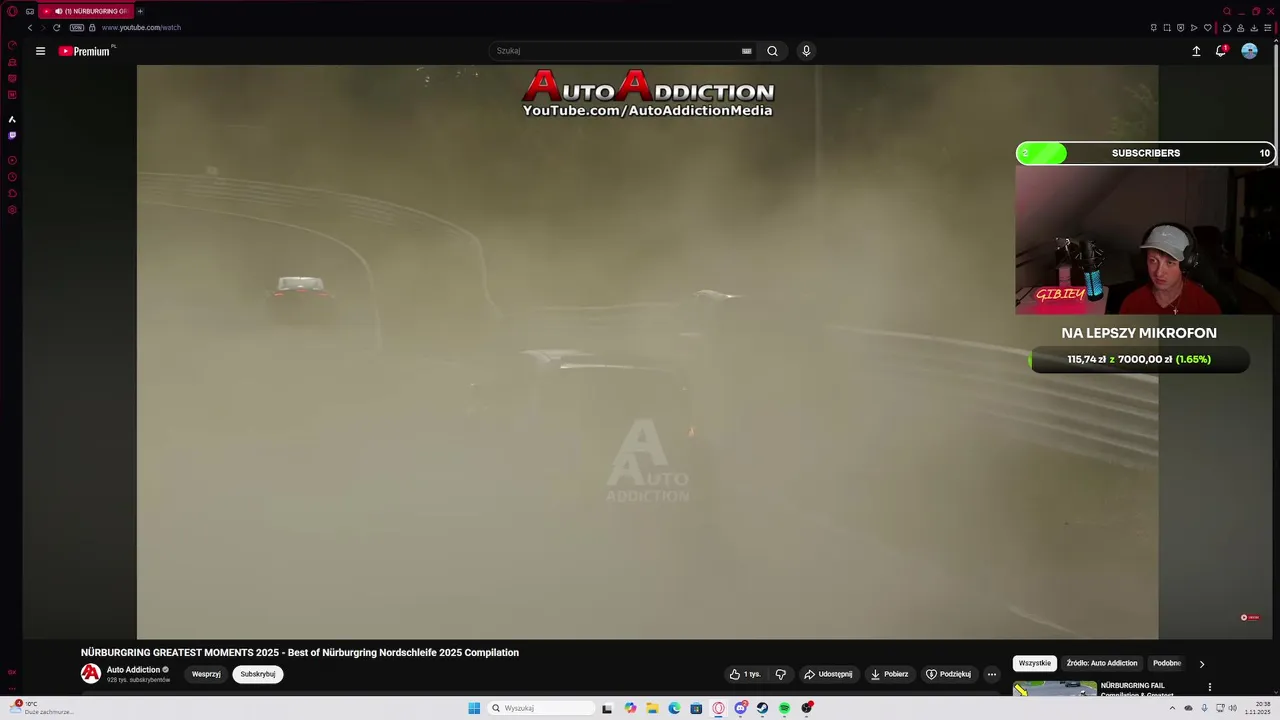Go back with browser back arrow
This screenshot has width=1280, height=720.
[x=30, y=28]
